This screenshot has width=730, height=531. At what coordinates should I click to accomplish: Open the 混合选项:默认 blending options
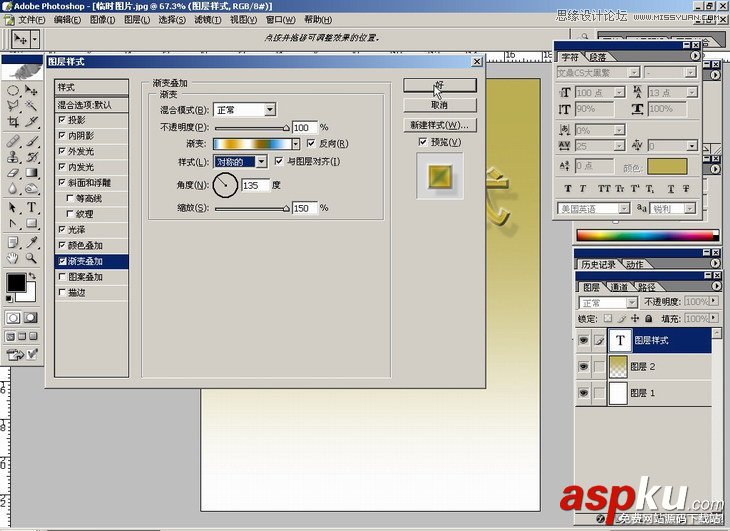tap(91, 105)
